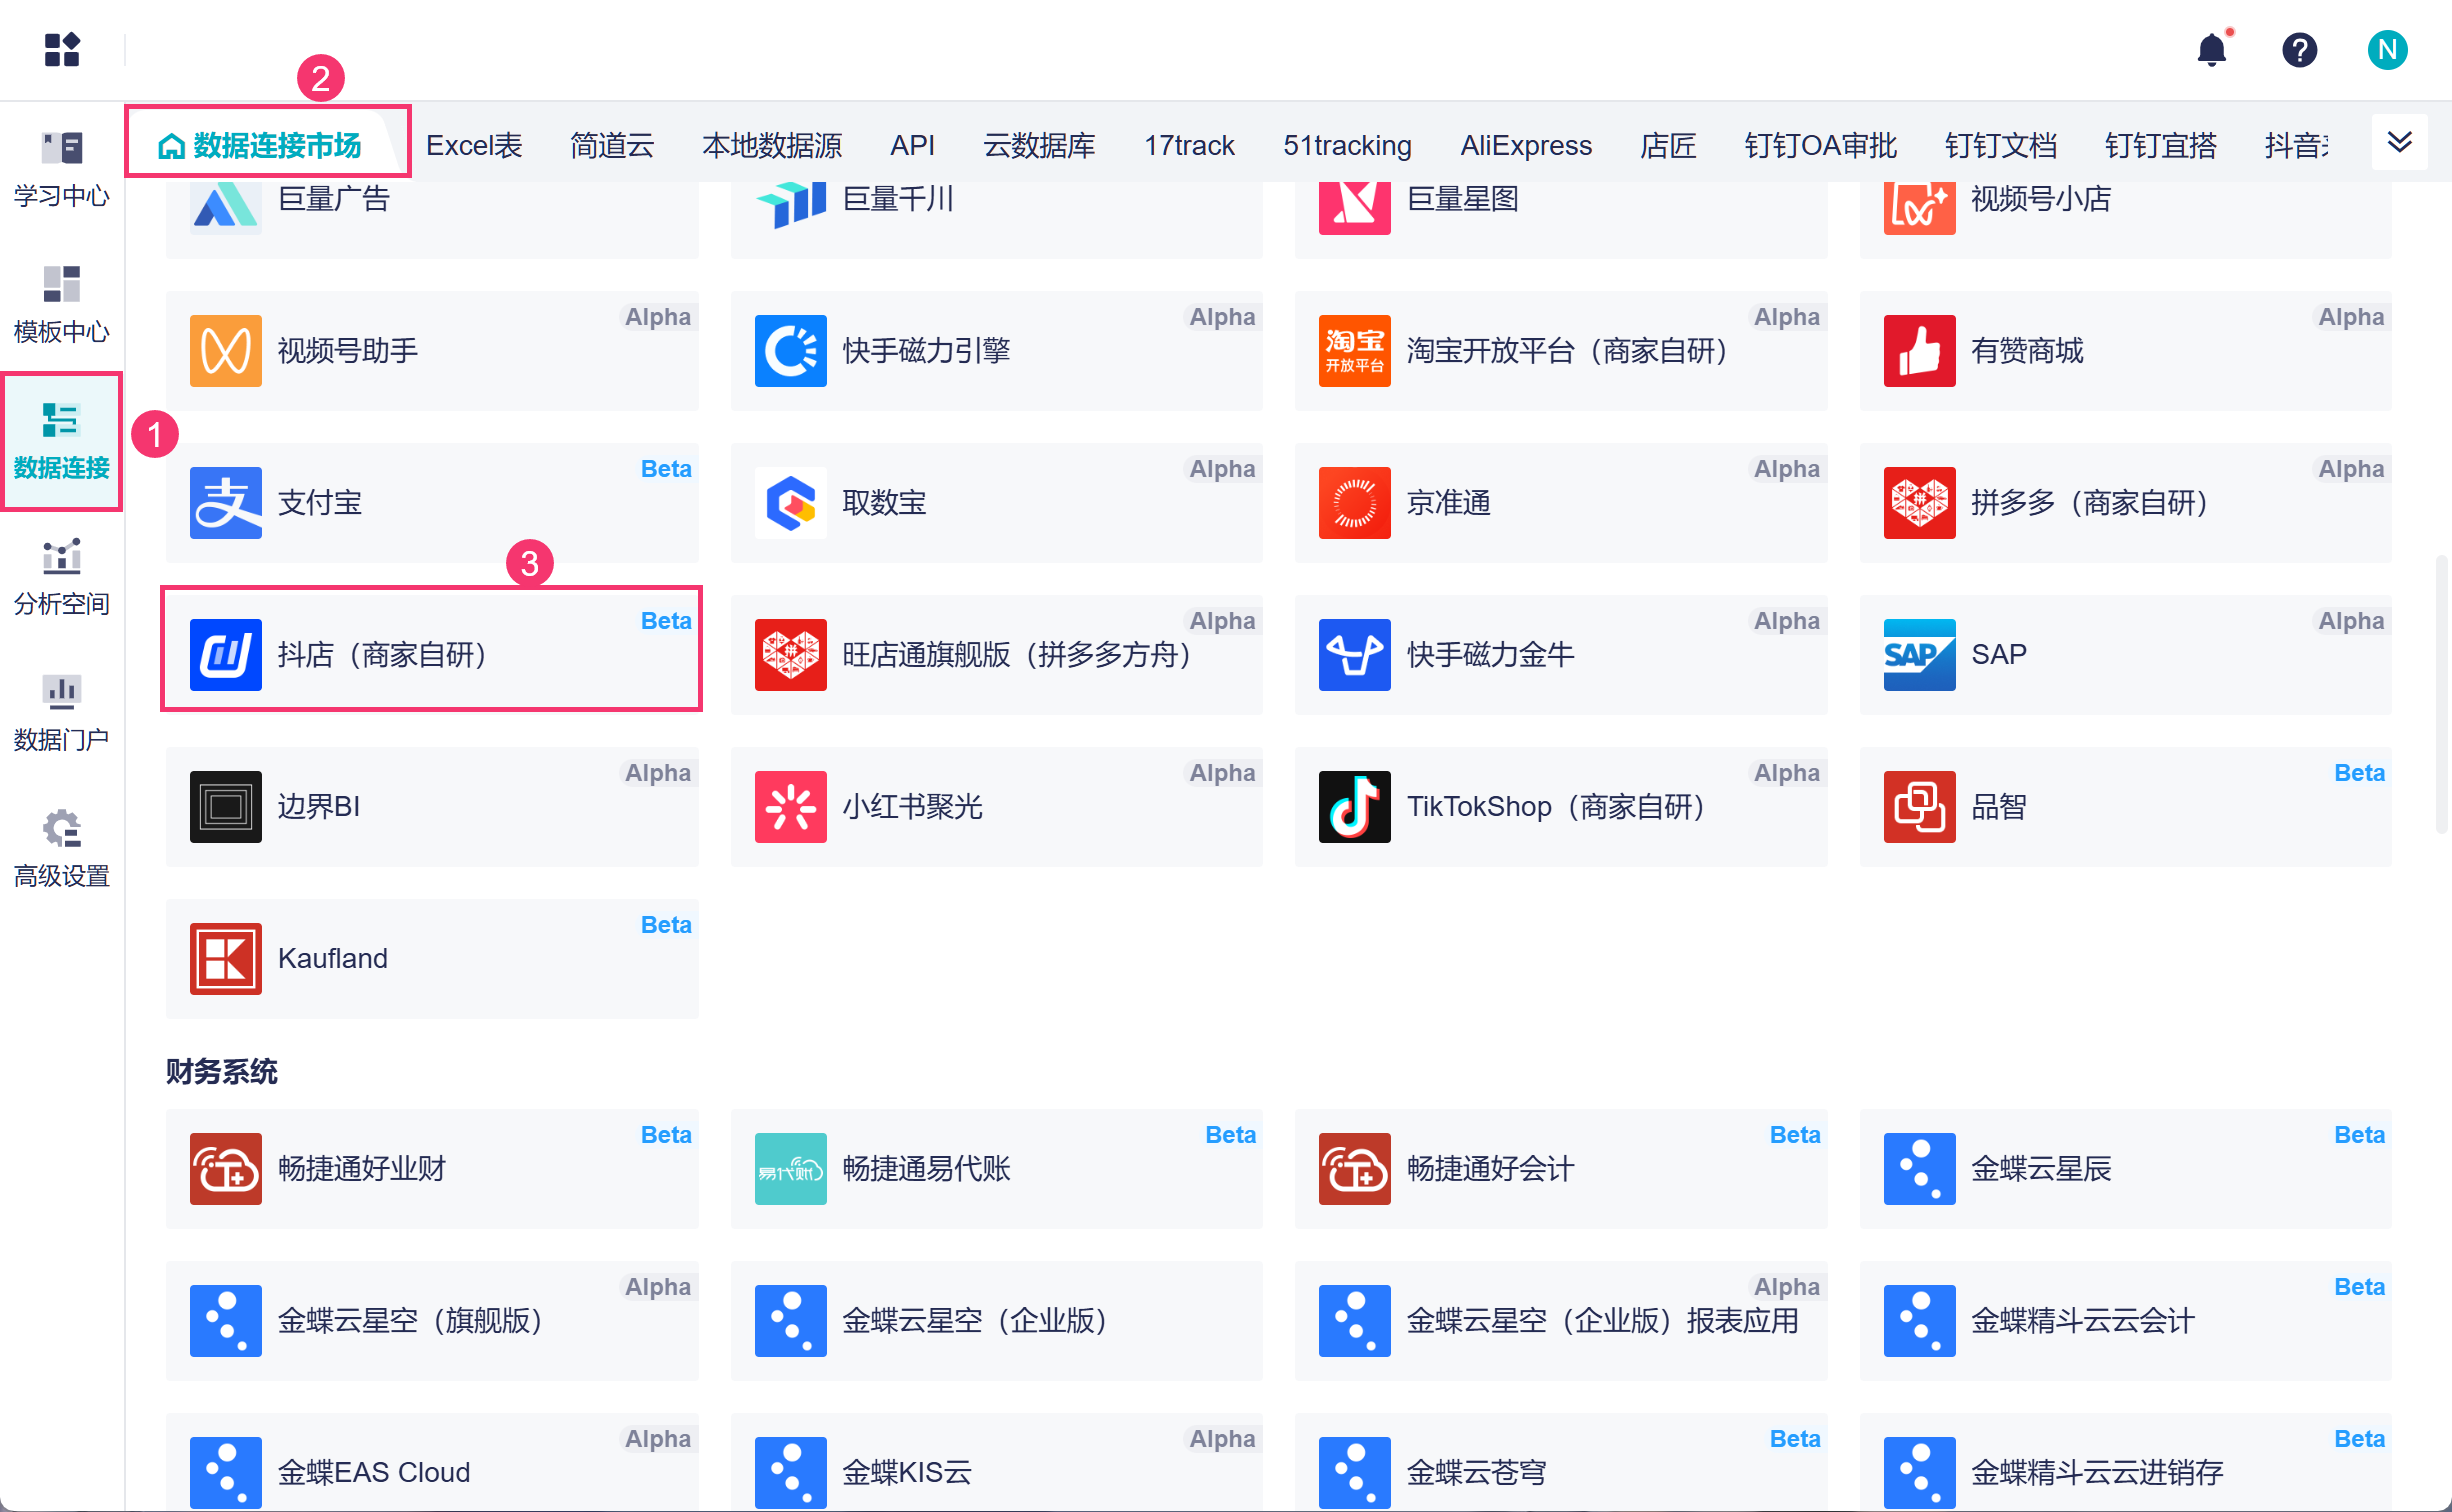The height and width of the screenshot is (1512, 2452).
Task: Open the app launcher grid icon
Action: pyautogui.click(x=62, y=49)
